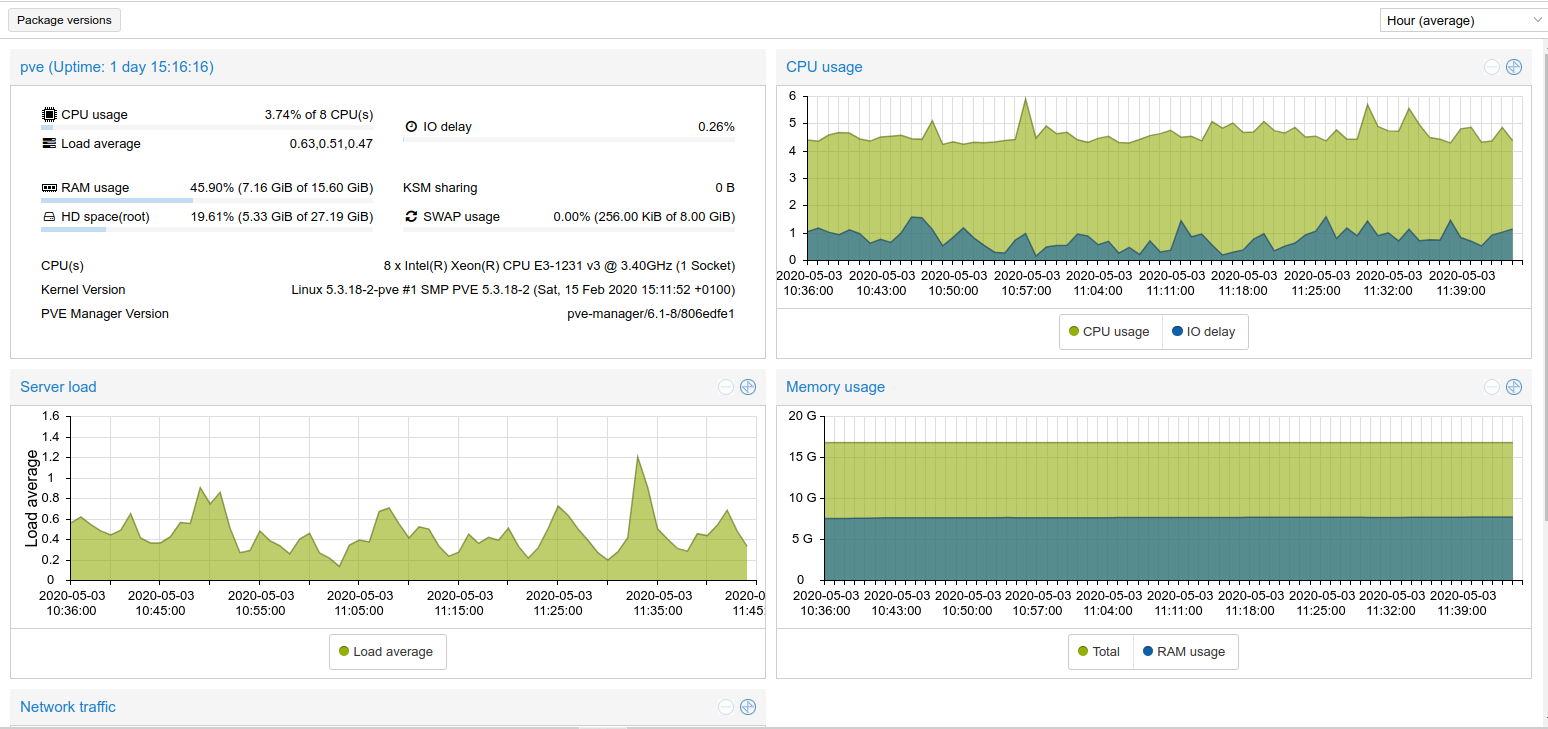
Task: Click the SWAP usage circular arrows icon
Action: (x=409, y=216)
